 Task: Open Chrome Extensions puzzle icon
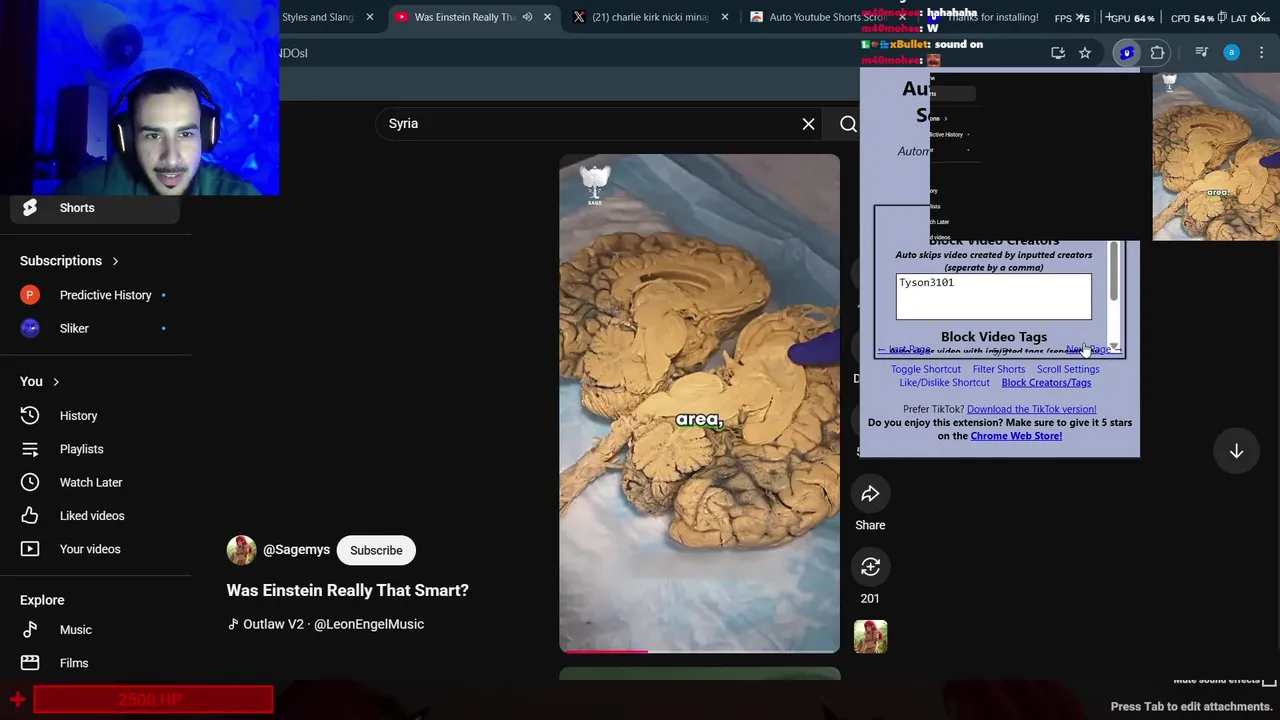click(1157, 53)
